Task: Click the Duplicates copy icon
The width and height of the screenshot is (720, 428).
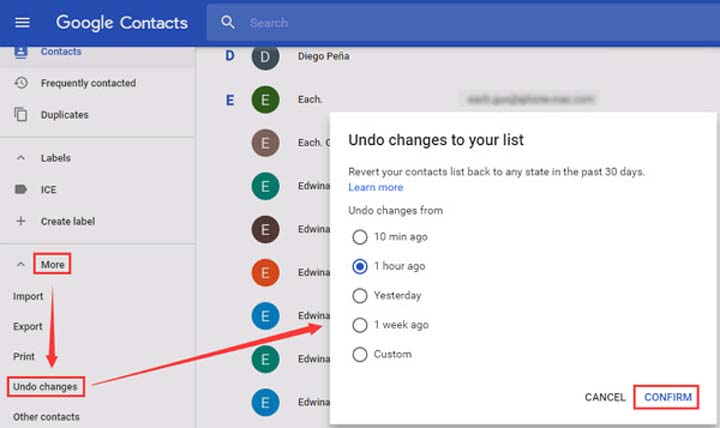Action: (x=21, y=115)
